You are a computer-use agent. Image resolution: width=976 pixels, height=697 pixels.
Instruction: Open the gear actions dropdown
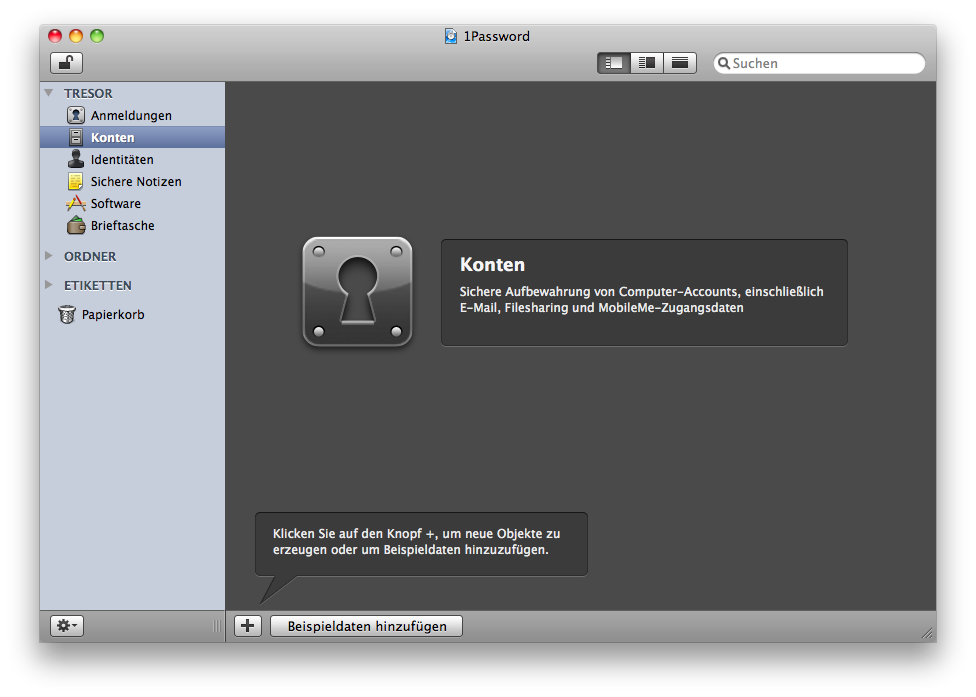(67, 626)
